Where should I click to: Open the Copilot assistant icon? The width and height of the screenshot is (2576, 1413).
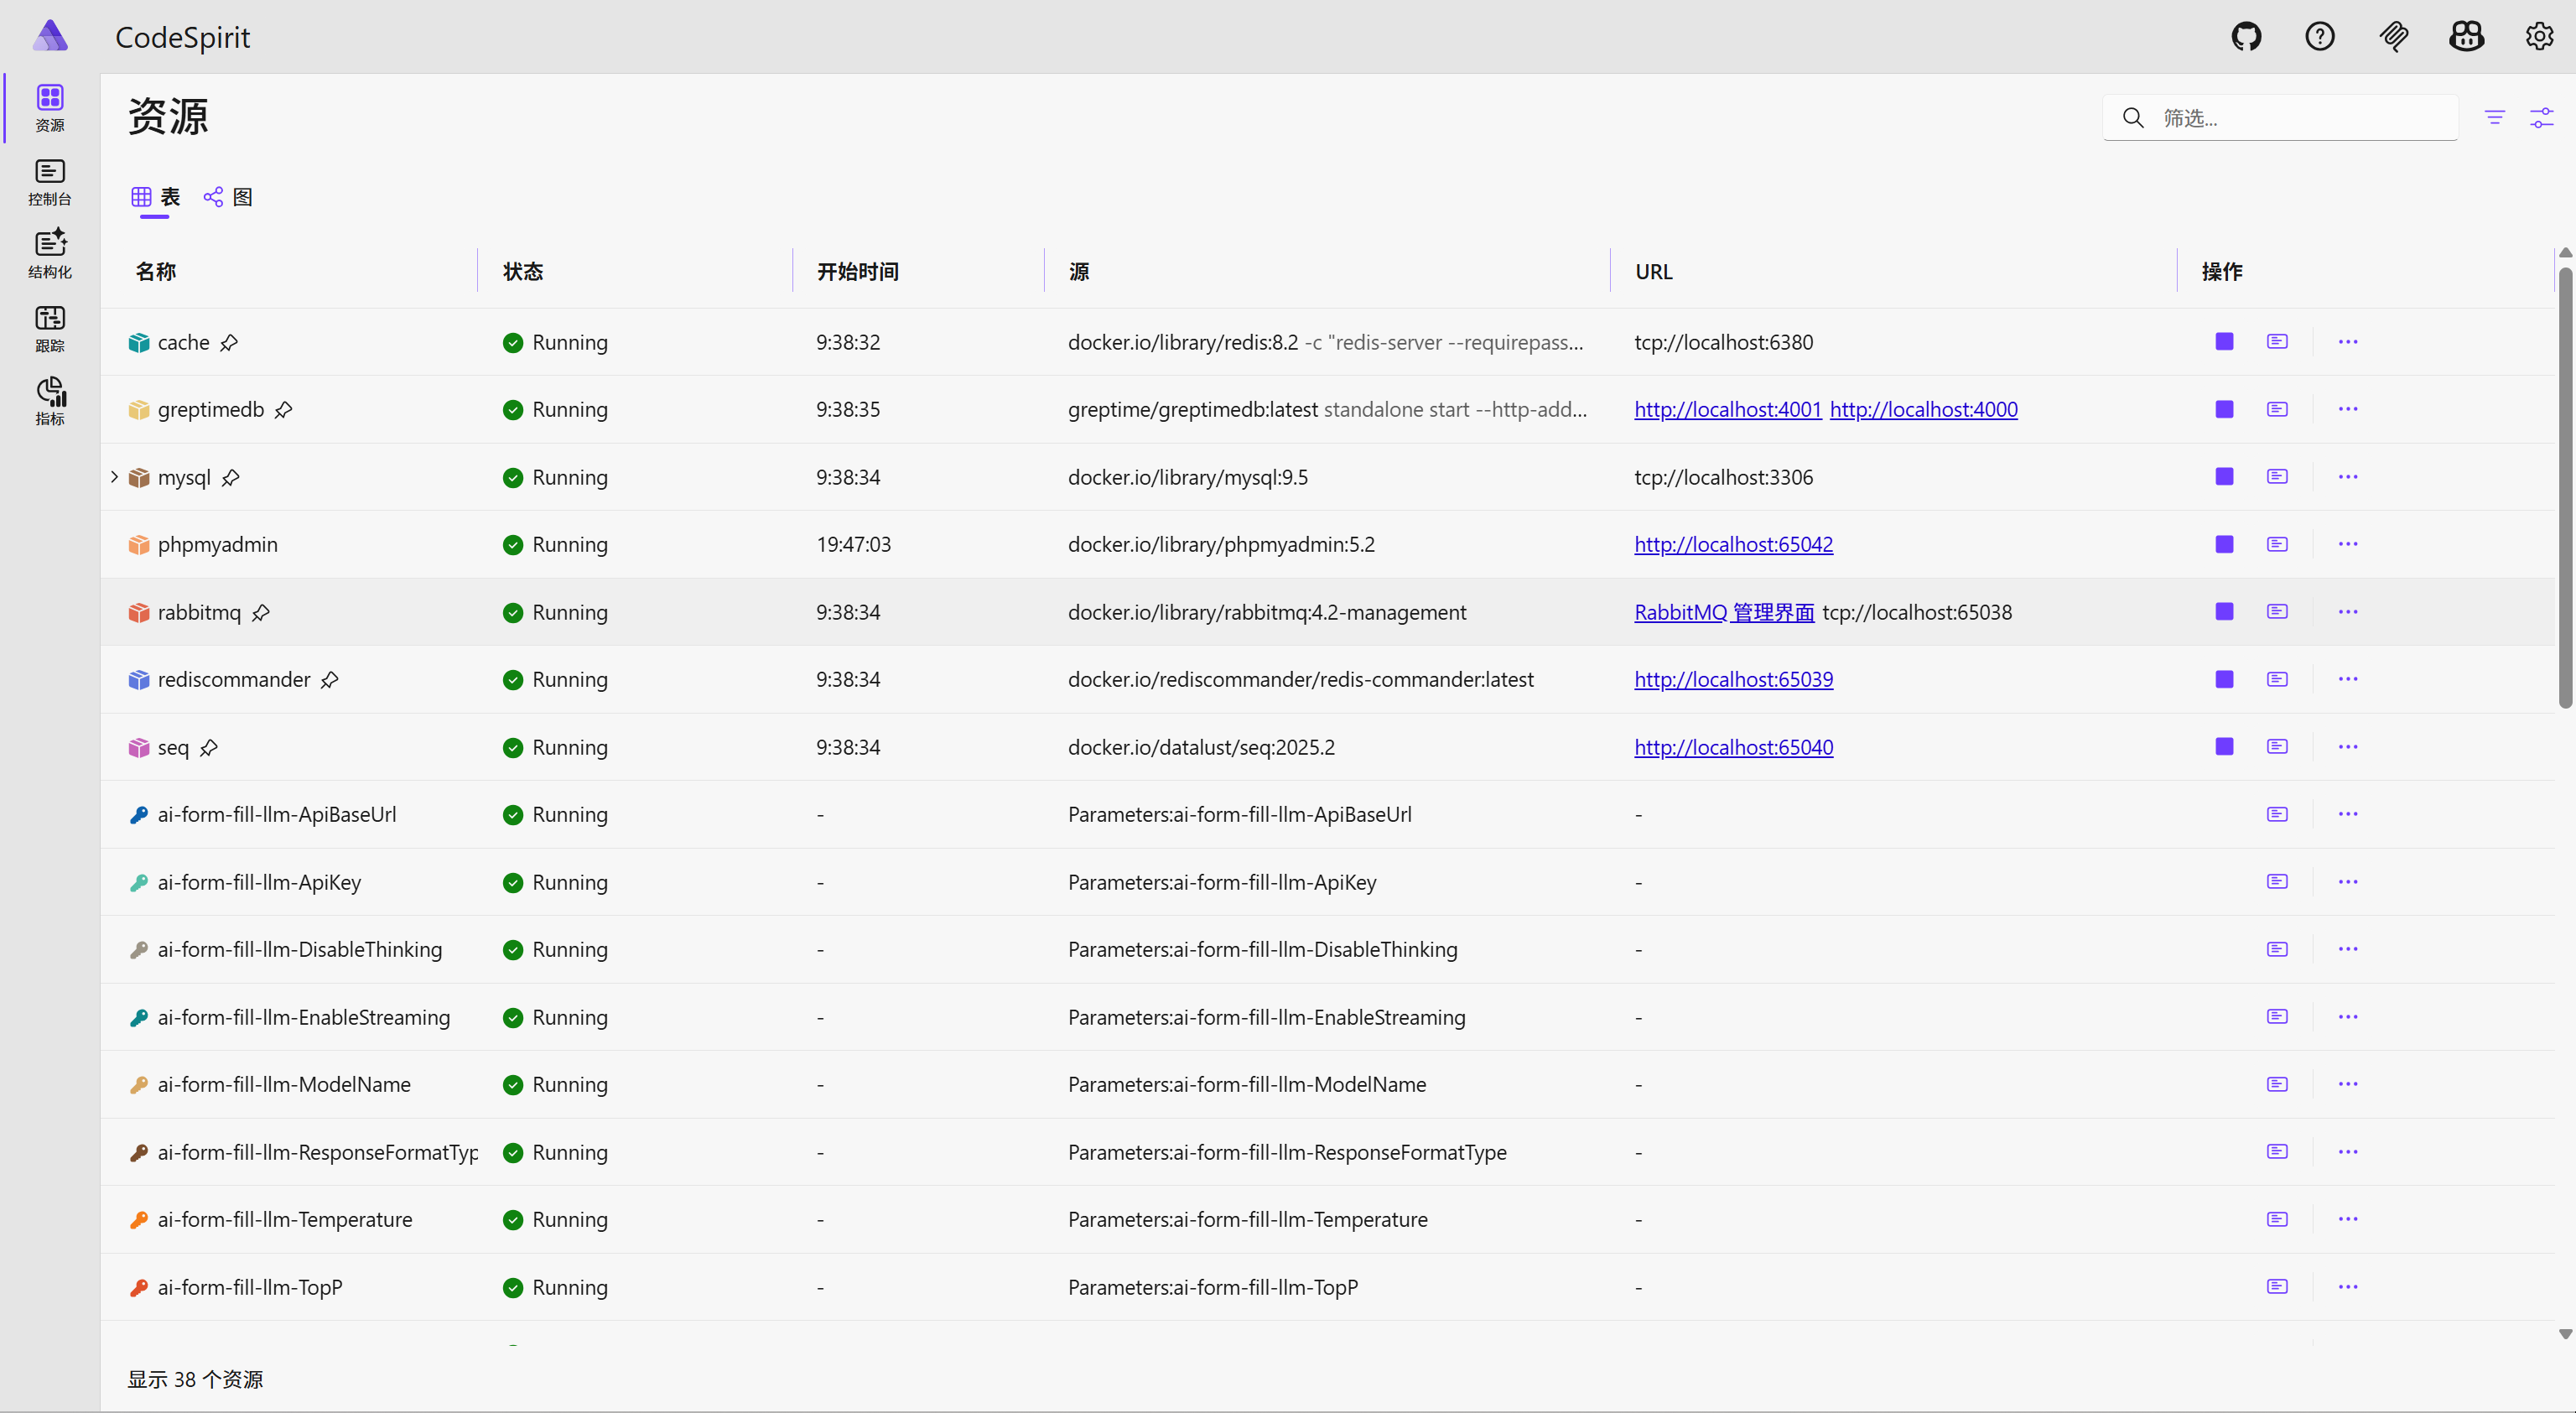[2466, 37]
